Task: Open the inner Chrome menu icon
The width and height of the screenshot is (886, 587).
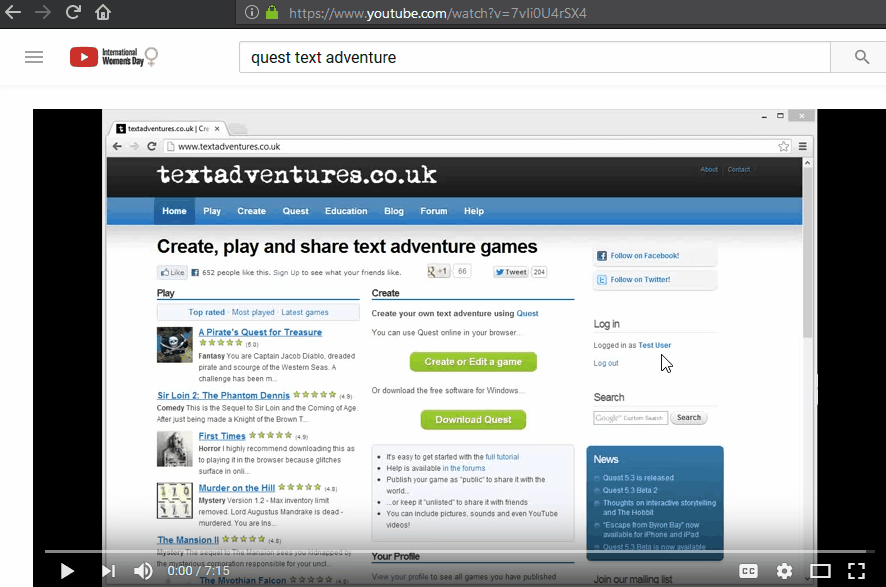Action: pyautogui.click(x=802, y=146)
